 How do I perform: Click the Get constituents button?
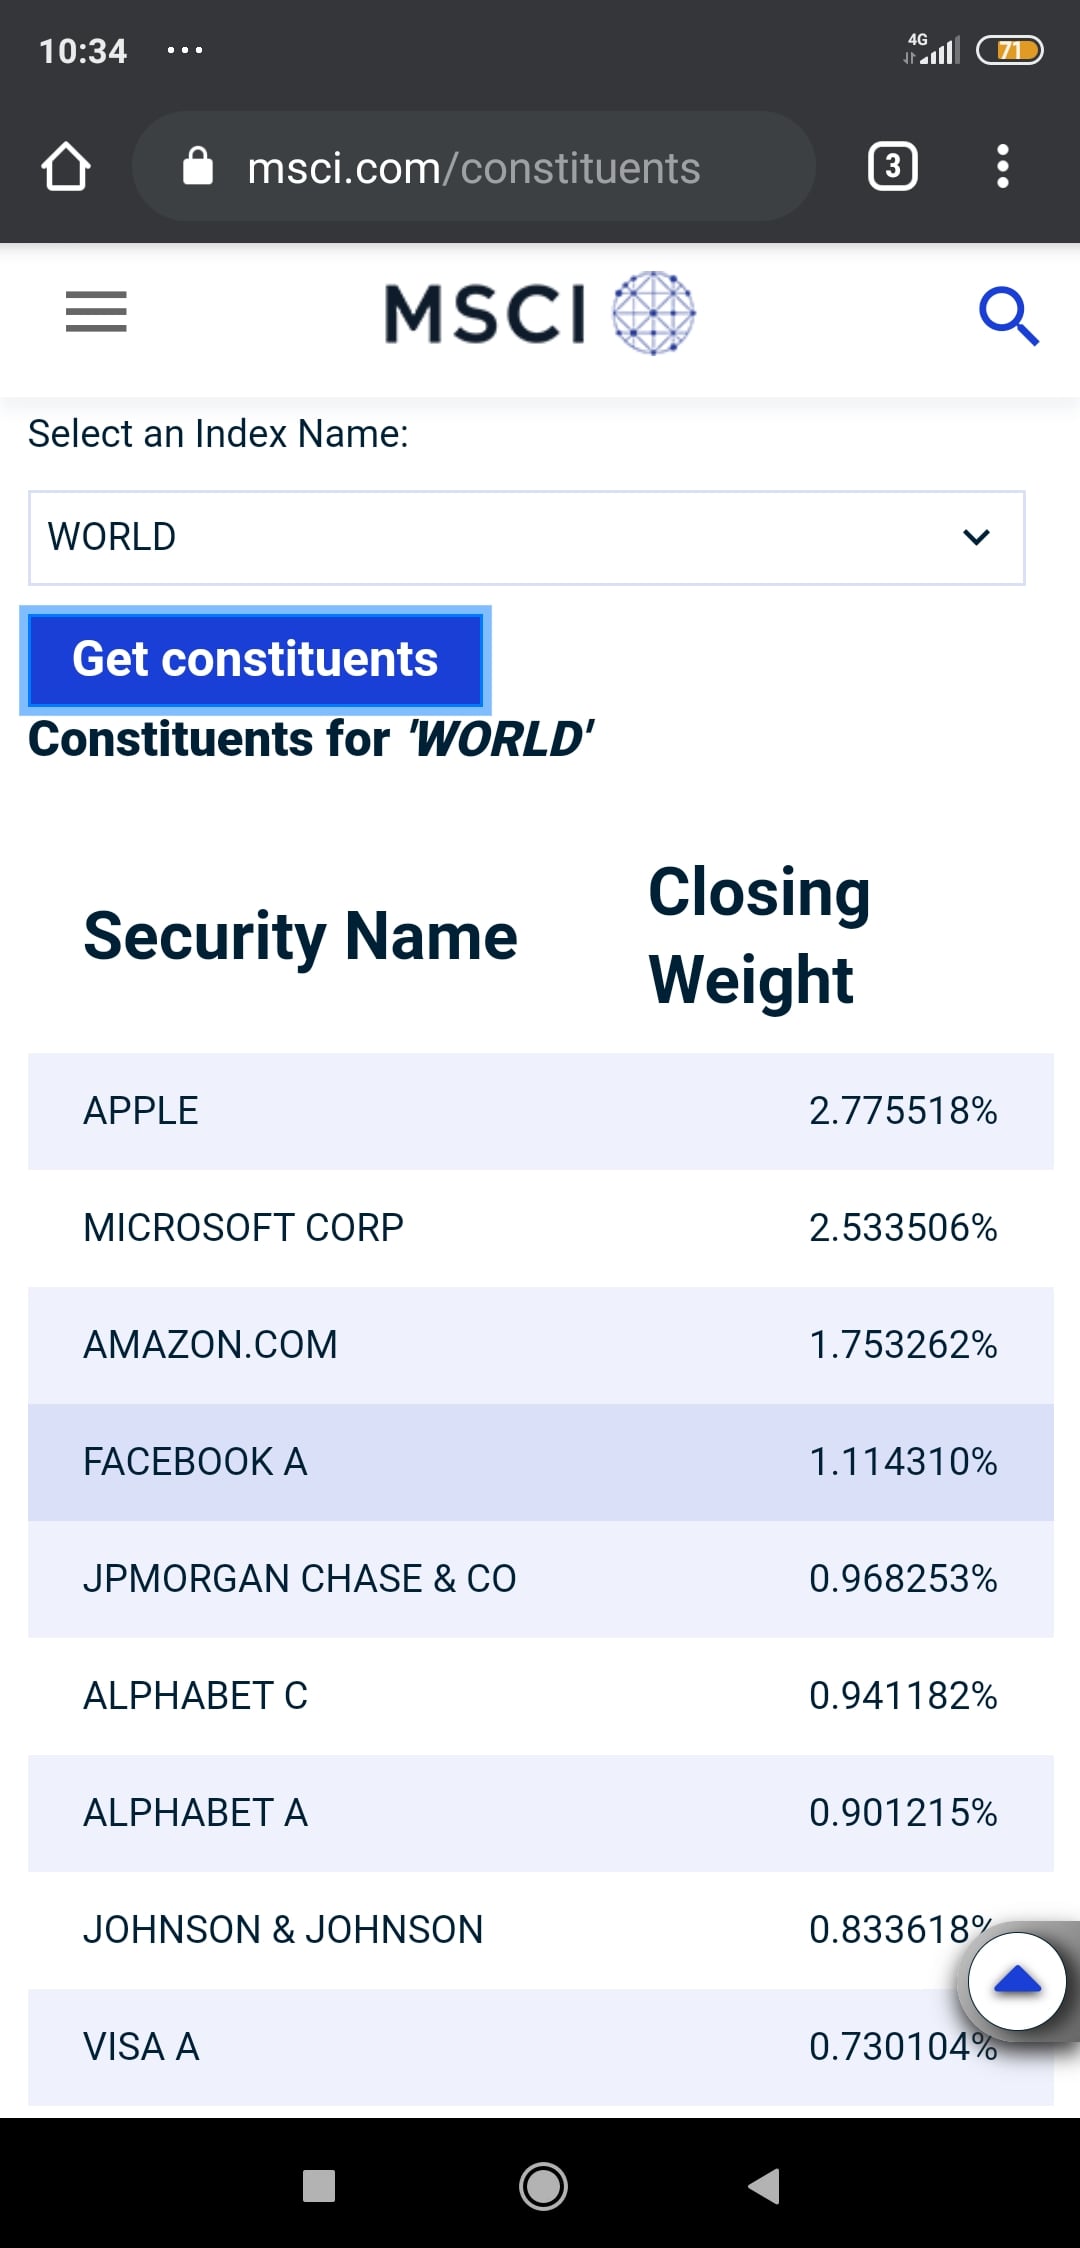pos(256,660)
